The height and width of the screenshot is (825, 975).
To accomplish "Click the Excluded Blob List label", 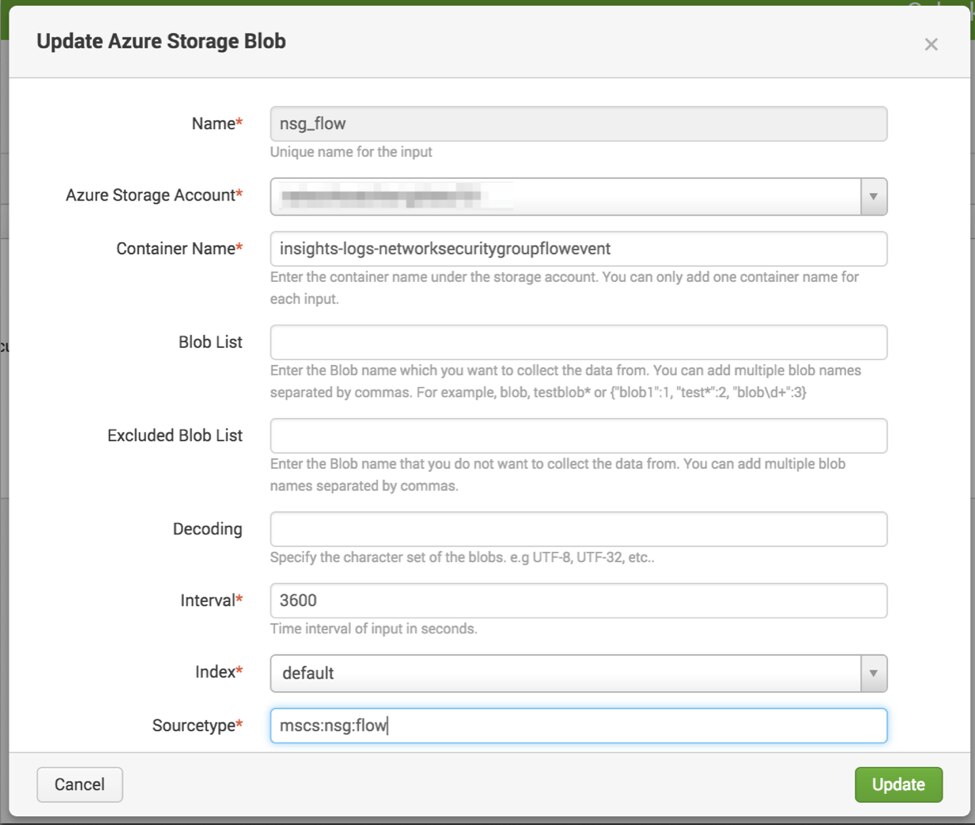I will [175, 436].
